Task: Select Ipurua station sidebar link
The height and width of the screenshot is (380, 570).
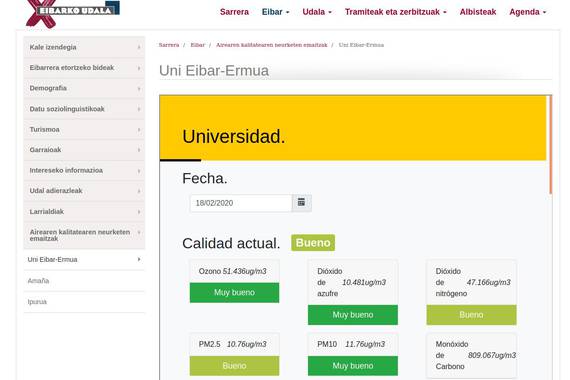Action: coord(84,302)
